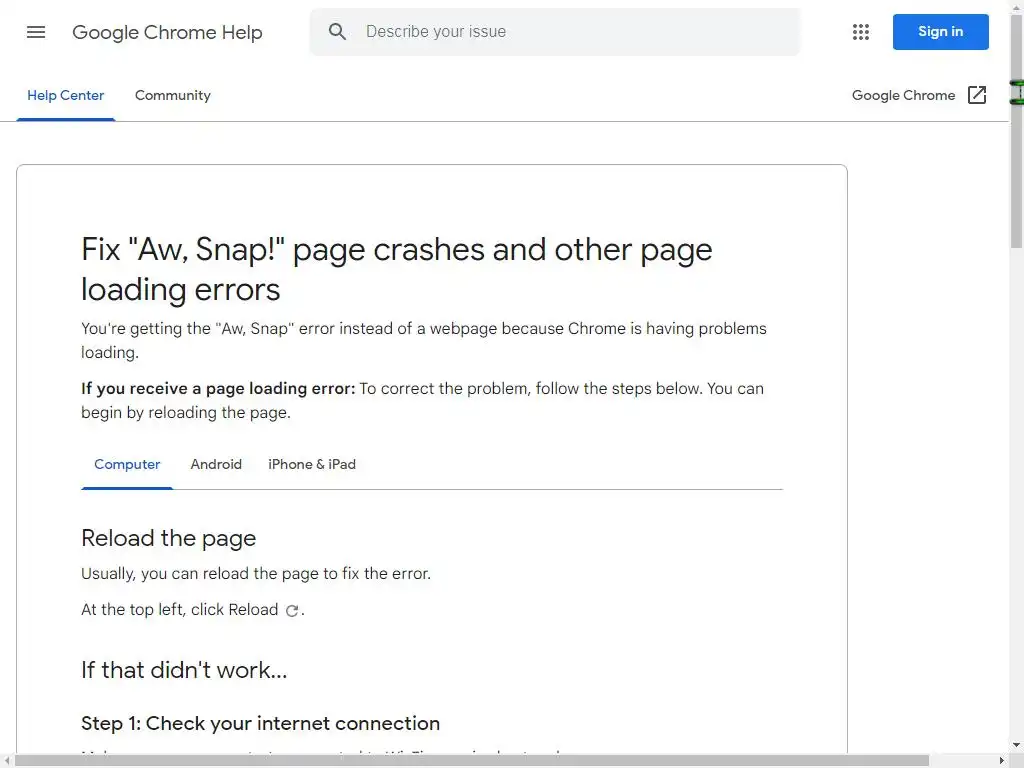Click the vertical scrollbar up arrow
The width and height of the screenshot is (1024, 768).
pos(1016,7)
